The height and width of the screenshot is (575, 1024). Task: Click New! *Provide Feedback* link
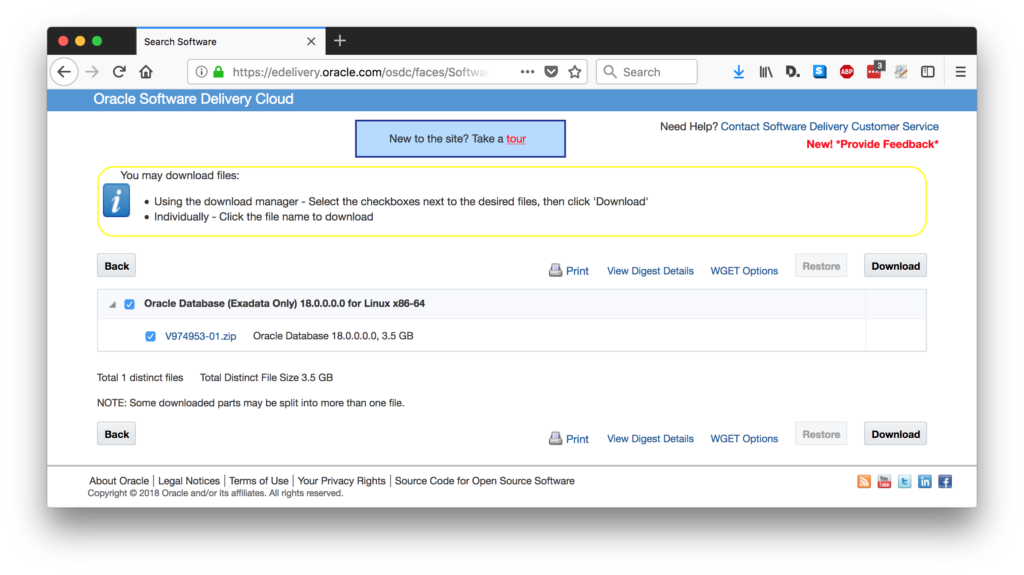click(x=872, y=144)
